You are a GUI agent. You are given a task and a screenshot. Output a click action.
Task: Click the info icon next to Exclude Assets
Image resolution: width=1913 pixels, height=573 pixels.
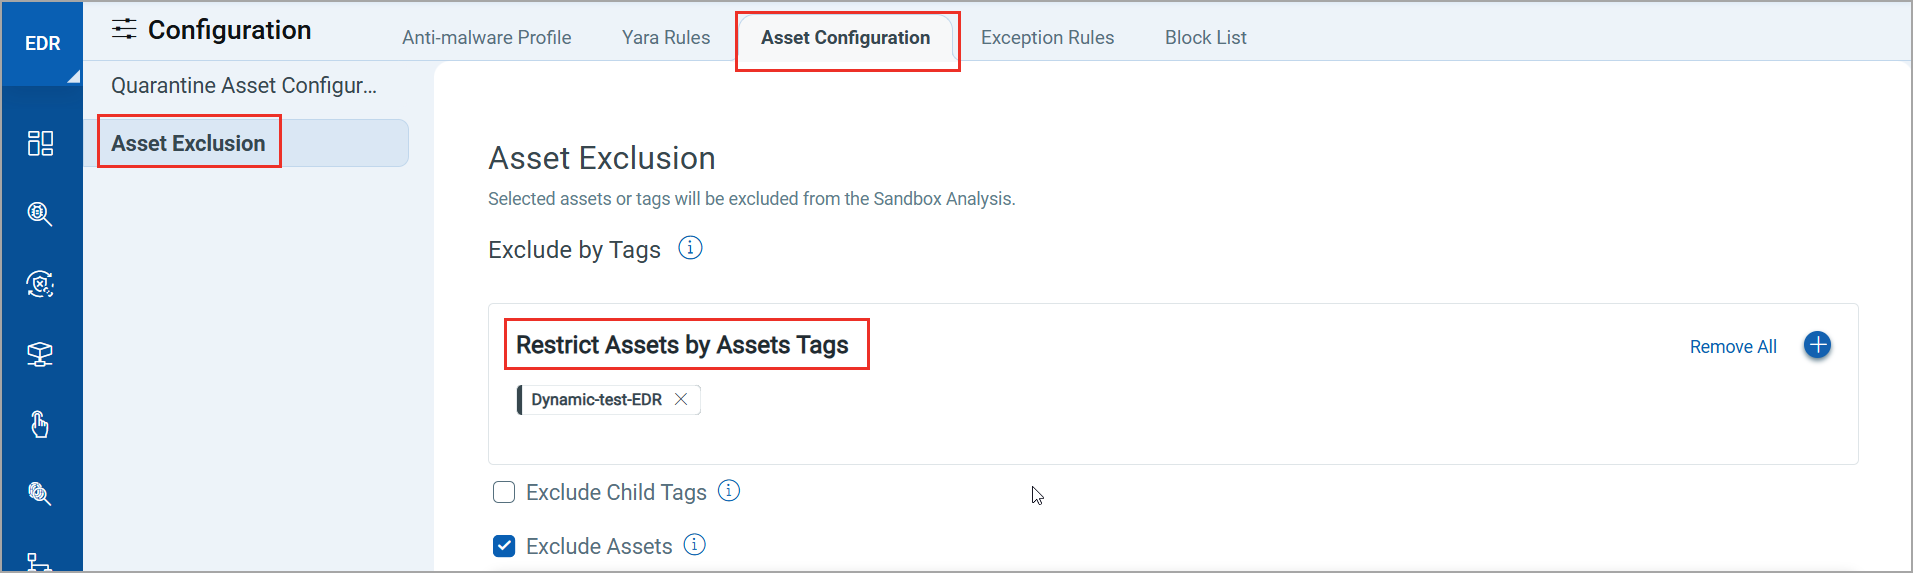coord(694,545)
